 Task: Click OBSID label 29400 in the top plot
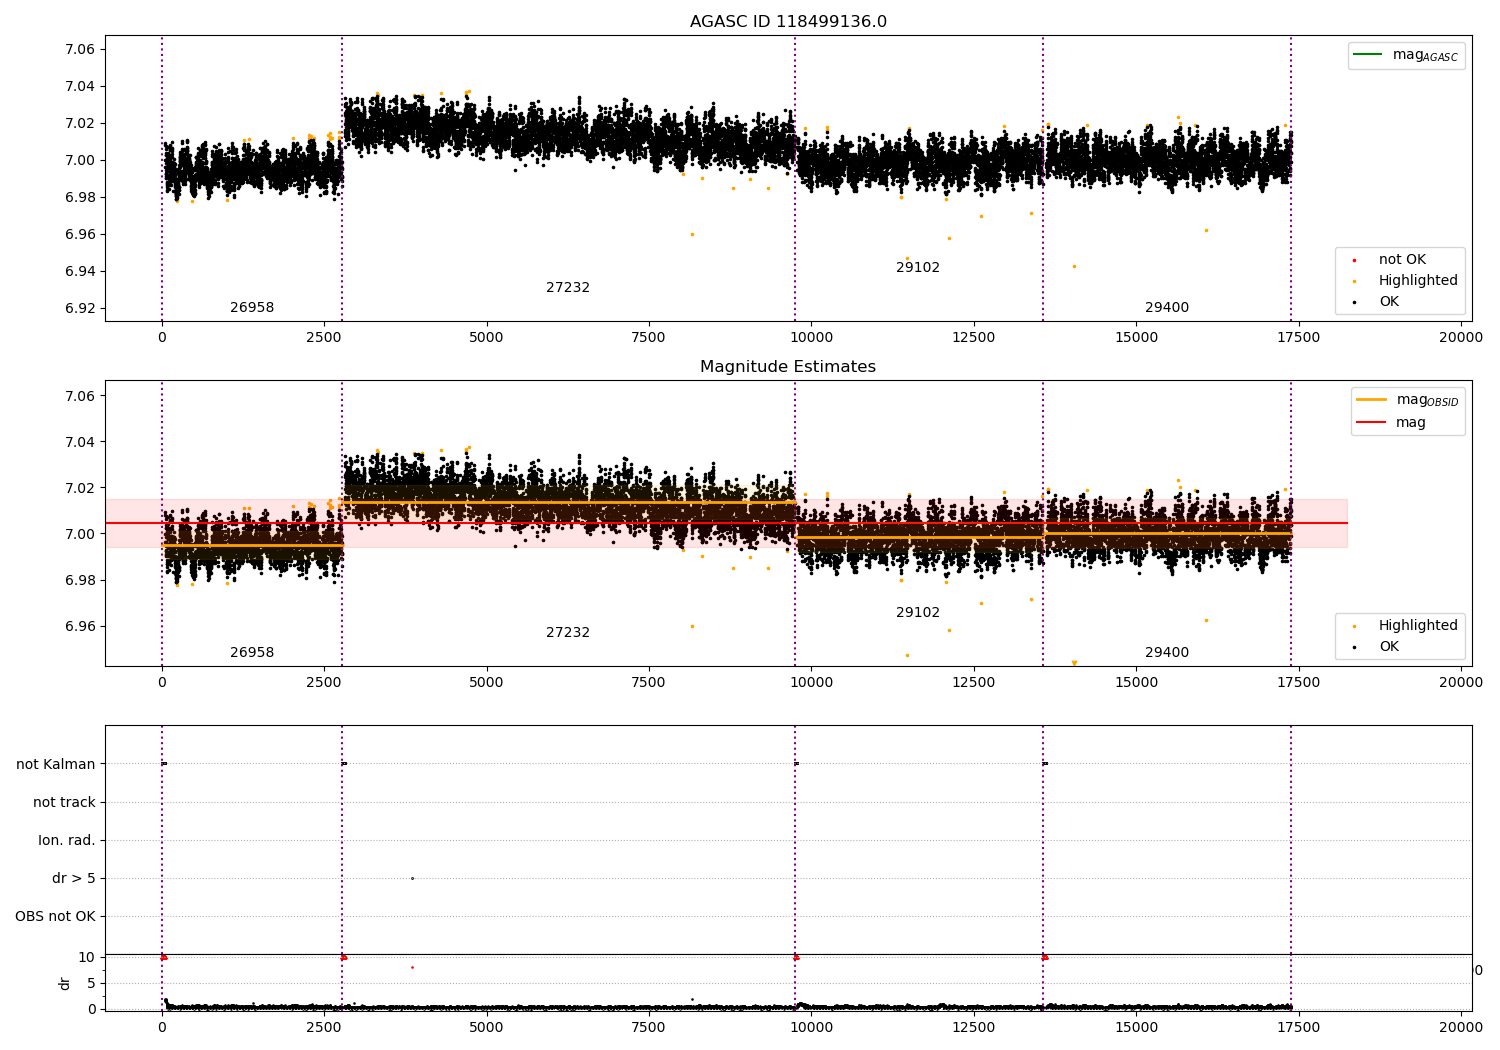pos(1167,308)
